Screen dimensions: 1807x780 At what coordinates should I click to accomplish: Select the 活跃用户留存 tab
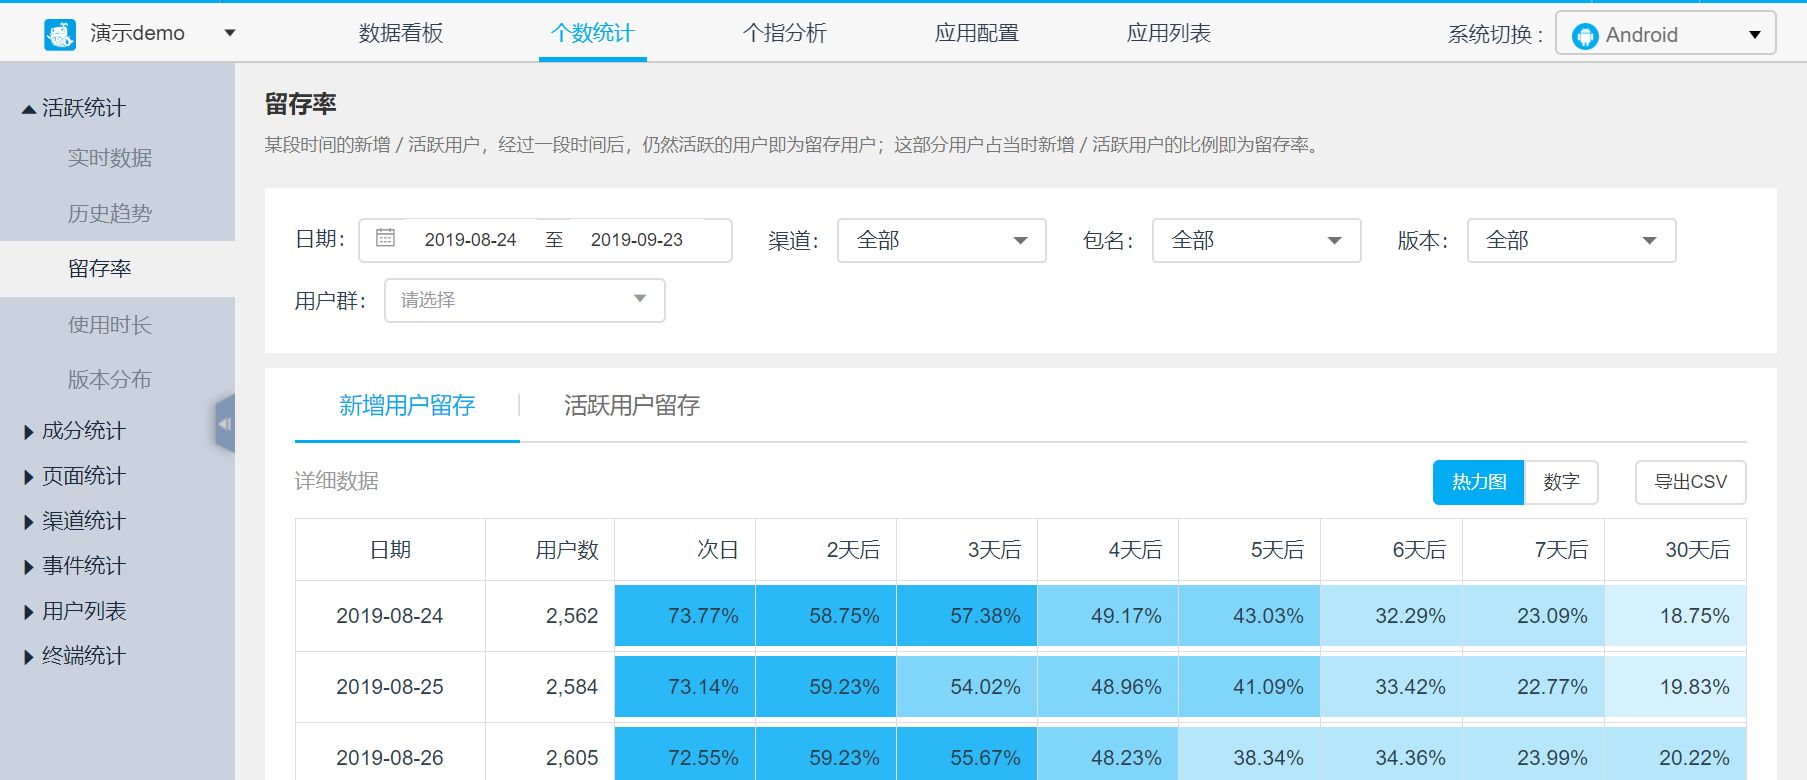click(631, 406)
